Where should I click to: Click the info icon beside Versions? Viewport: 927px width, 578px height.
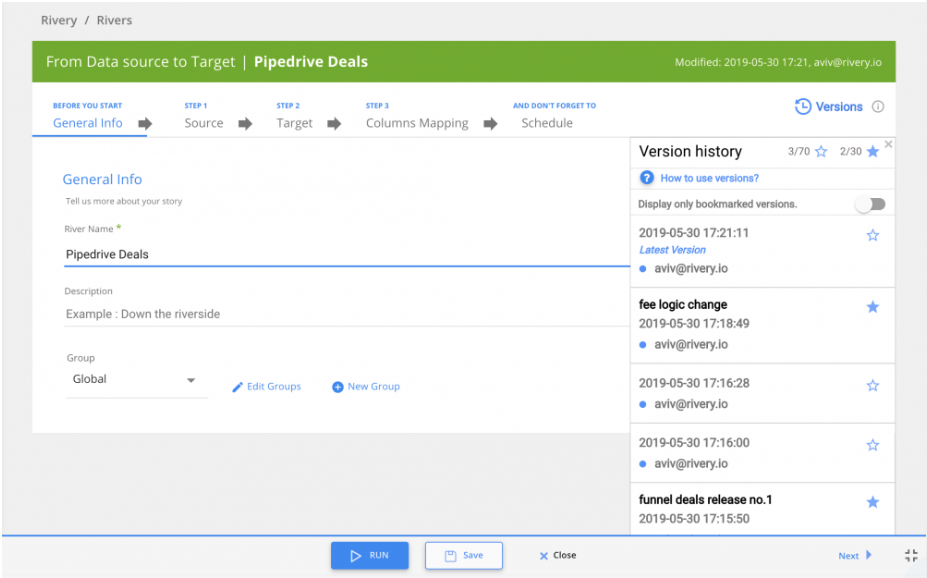(878, 107)
